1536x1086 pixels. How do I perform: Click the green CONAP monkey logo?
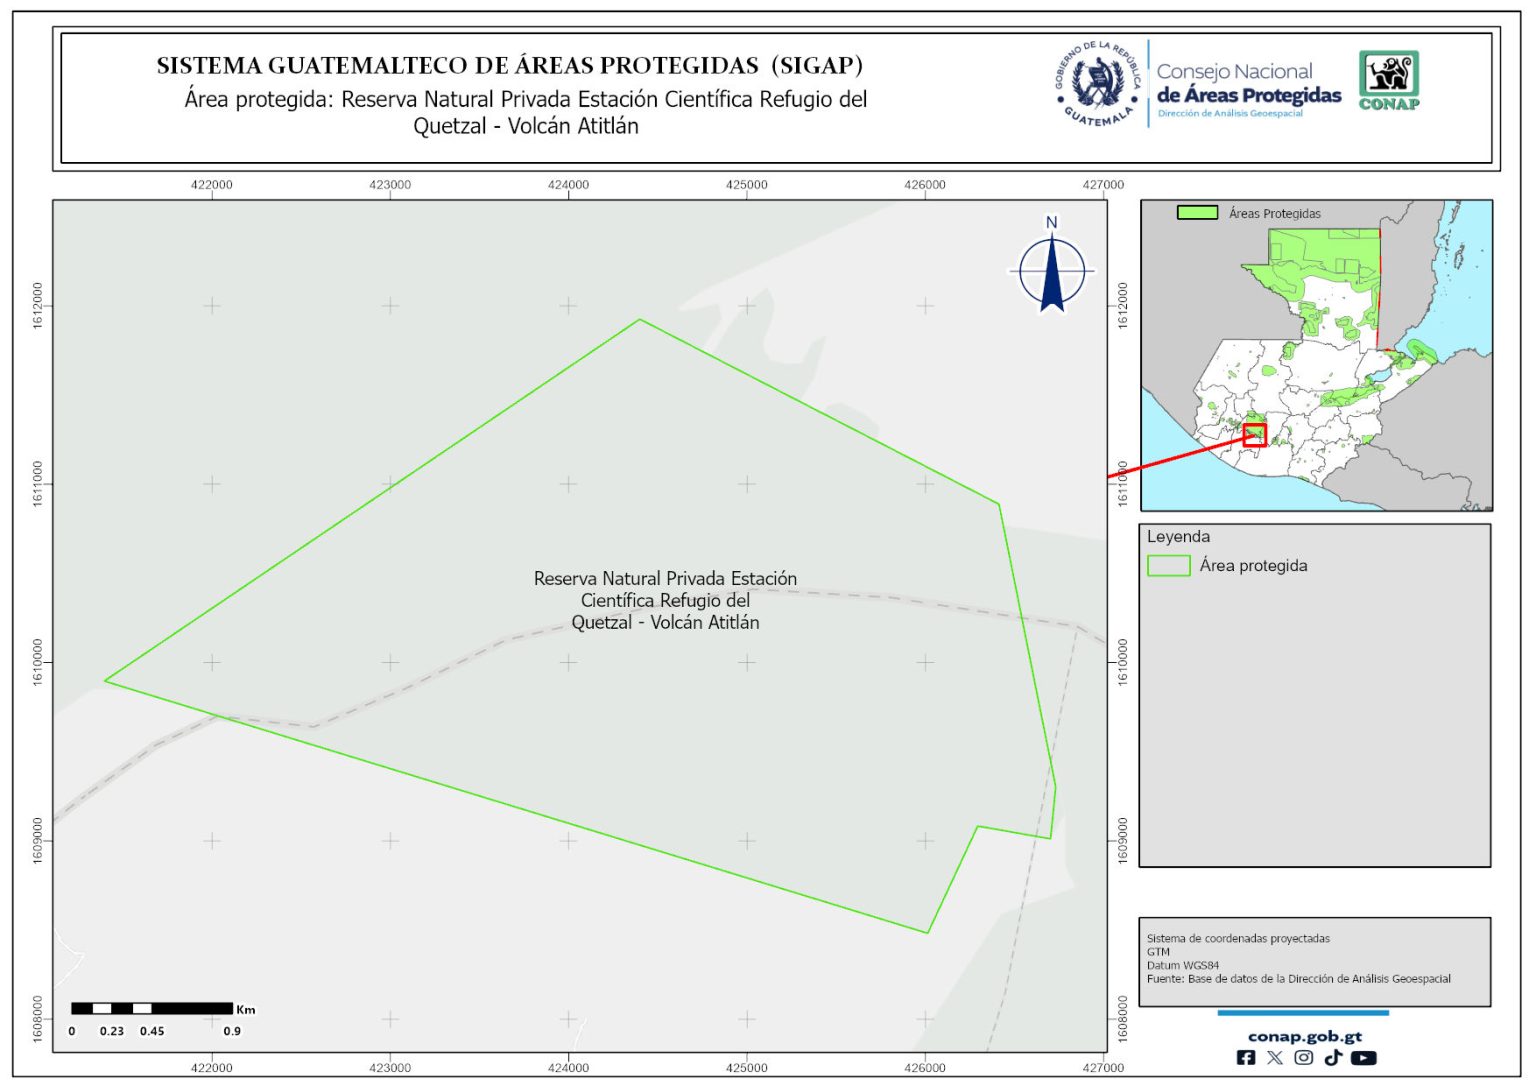click(x=1388, y=80)
